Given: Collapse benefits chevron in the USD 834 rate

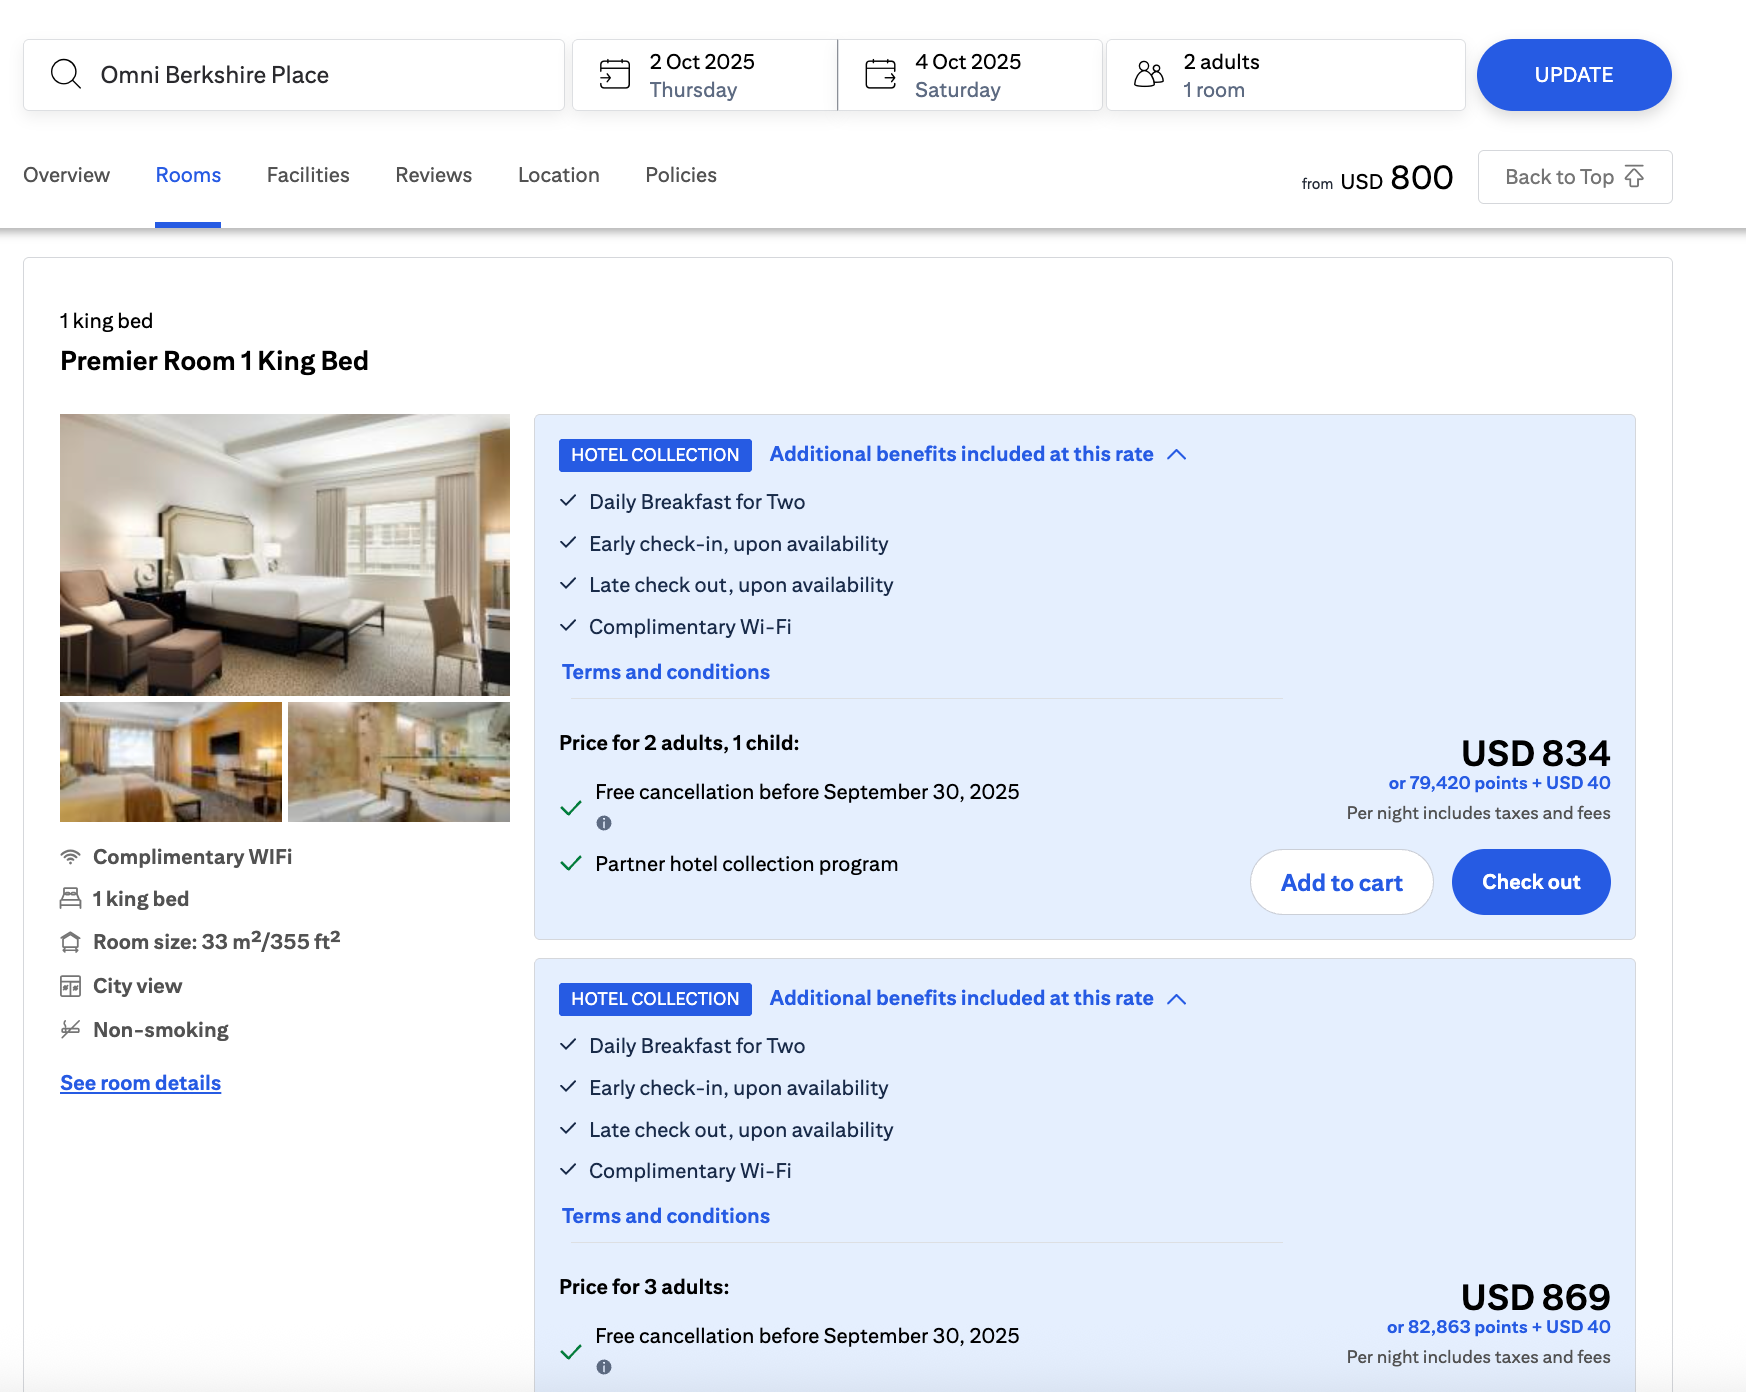Looking at the screenshot, I should [x=1177, y=455].
